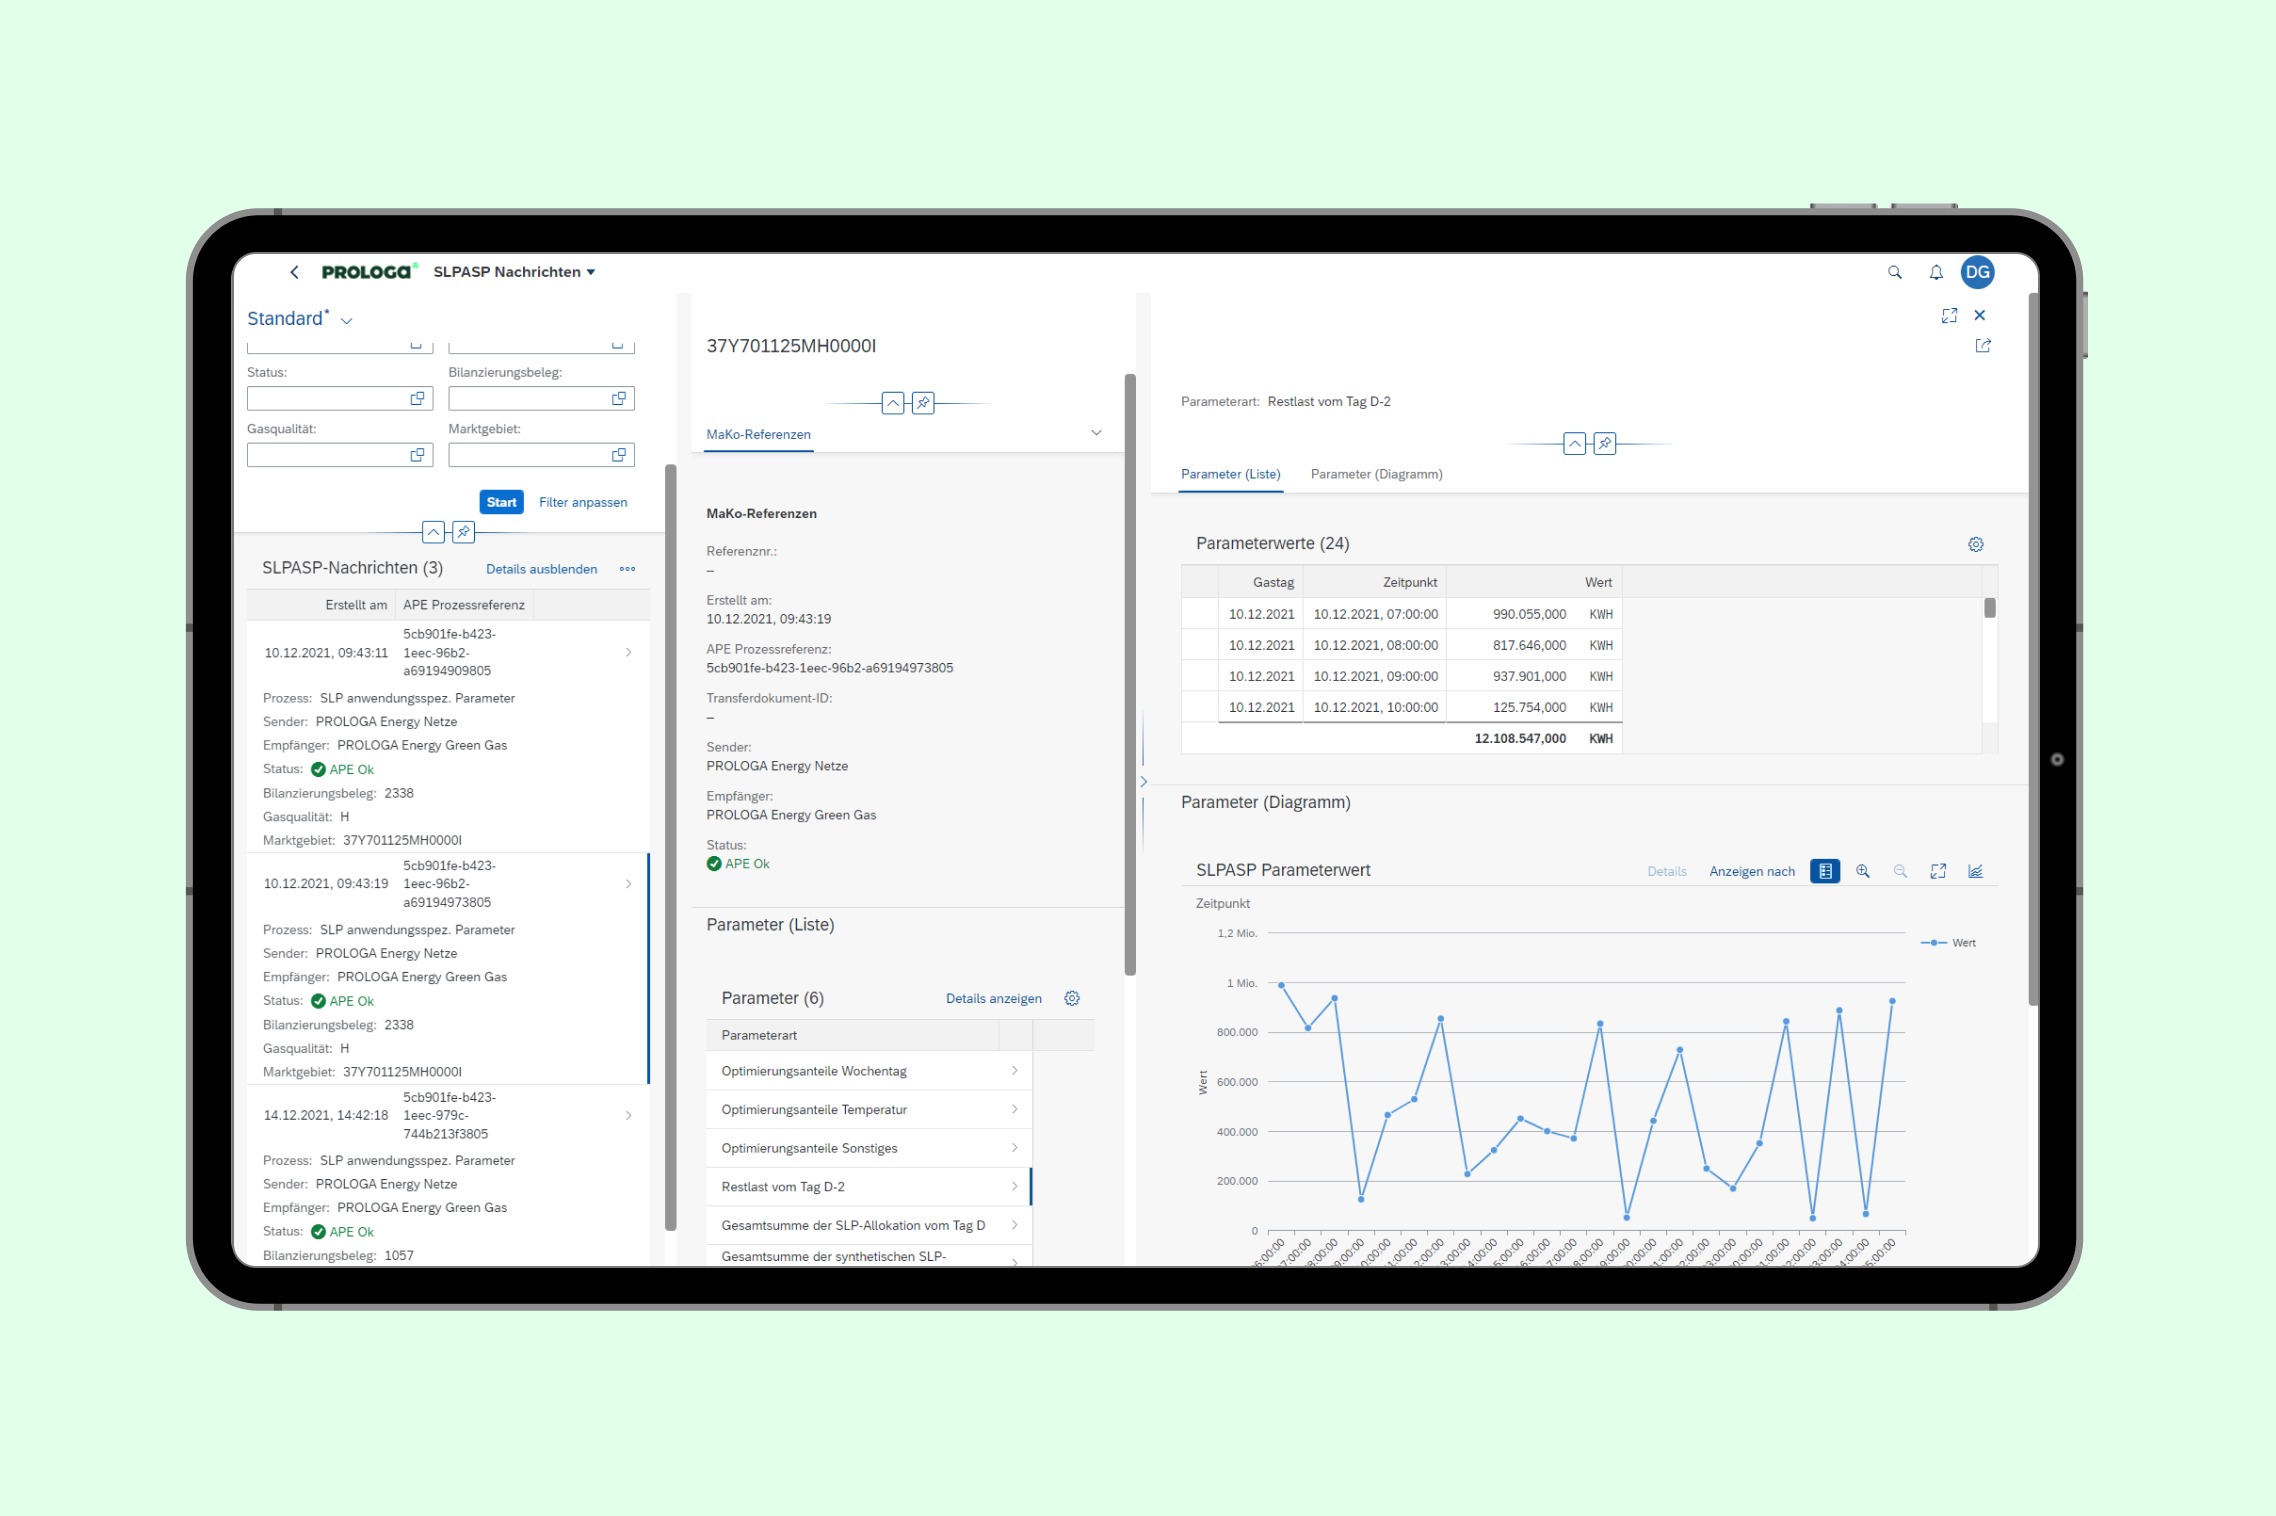2276x1516 pixels.
Task: Open chart fullscreen with expand icon
Action: 1938,871
